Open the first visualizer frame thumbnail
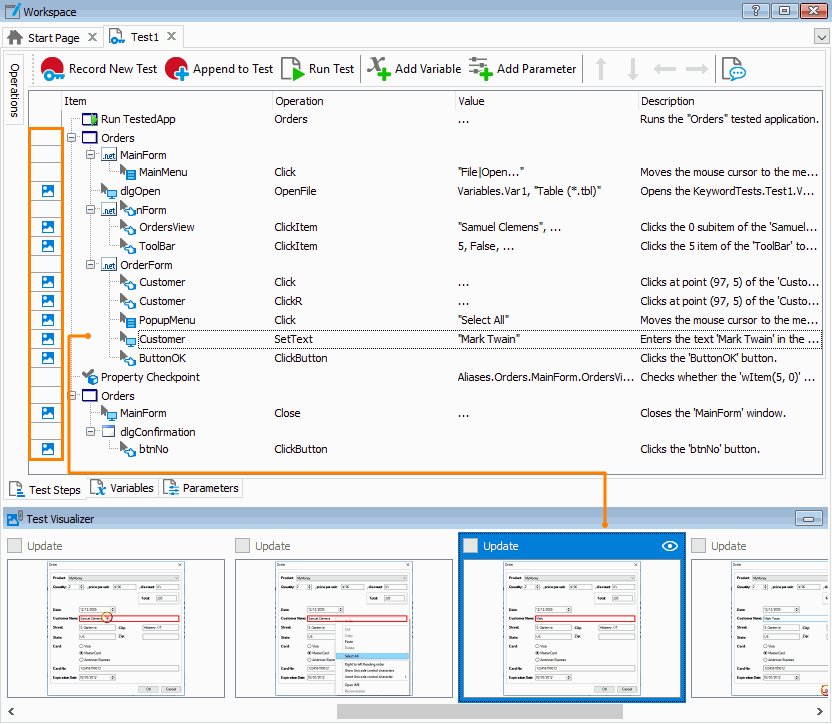The image size is (832, 724). [116, 628]
